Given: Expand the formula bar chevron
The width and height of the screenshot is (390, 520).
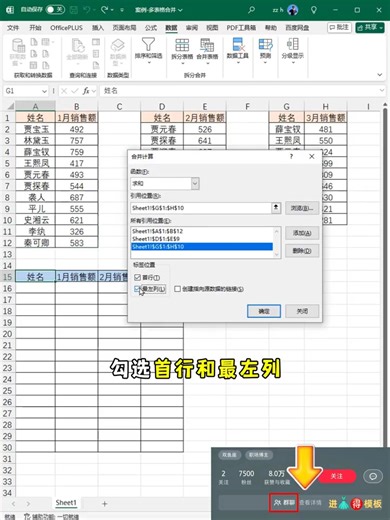Looking at the screenshot, I should [382, 90].
